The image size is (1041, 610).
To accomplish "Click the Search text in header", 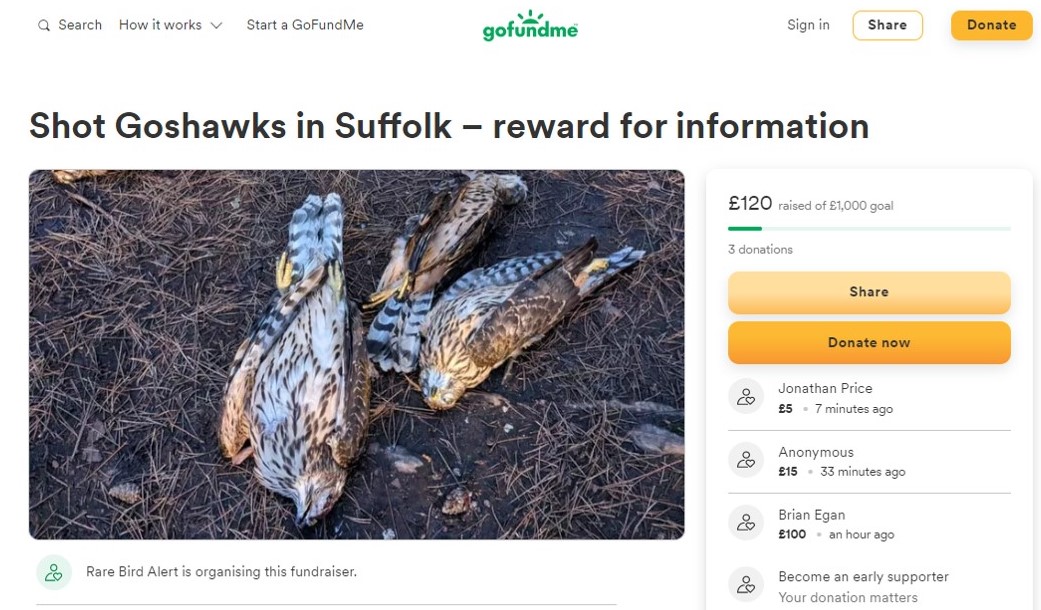I will pos(80,25).
